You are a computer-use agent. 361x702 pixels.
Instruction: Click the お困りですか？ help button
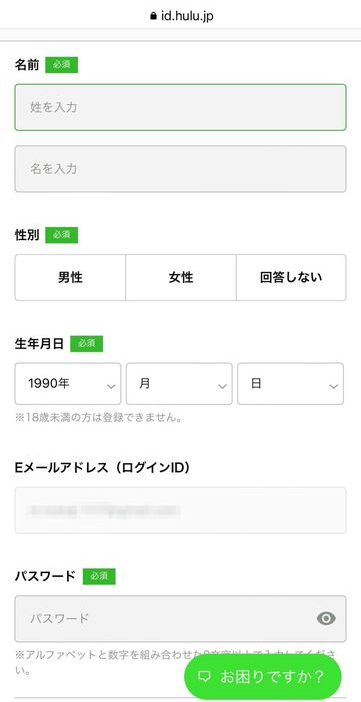(x=262, y=676)
